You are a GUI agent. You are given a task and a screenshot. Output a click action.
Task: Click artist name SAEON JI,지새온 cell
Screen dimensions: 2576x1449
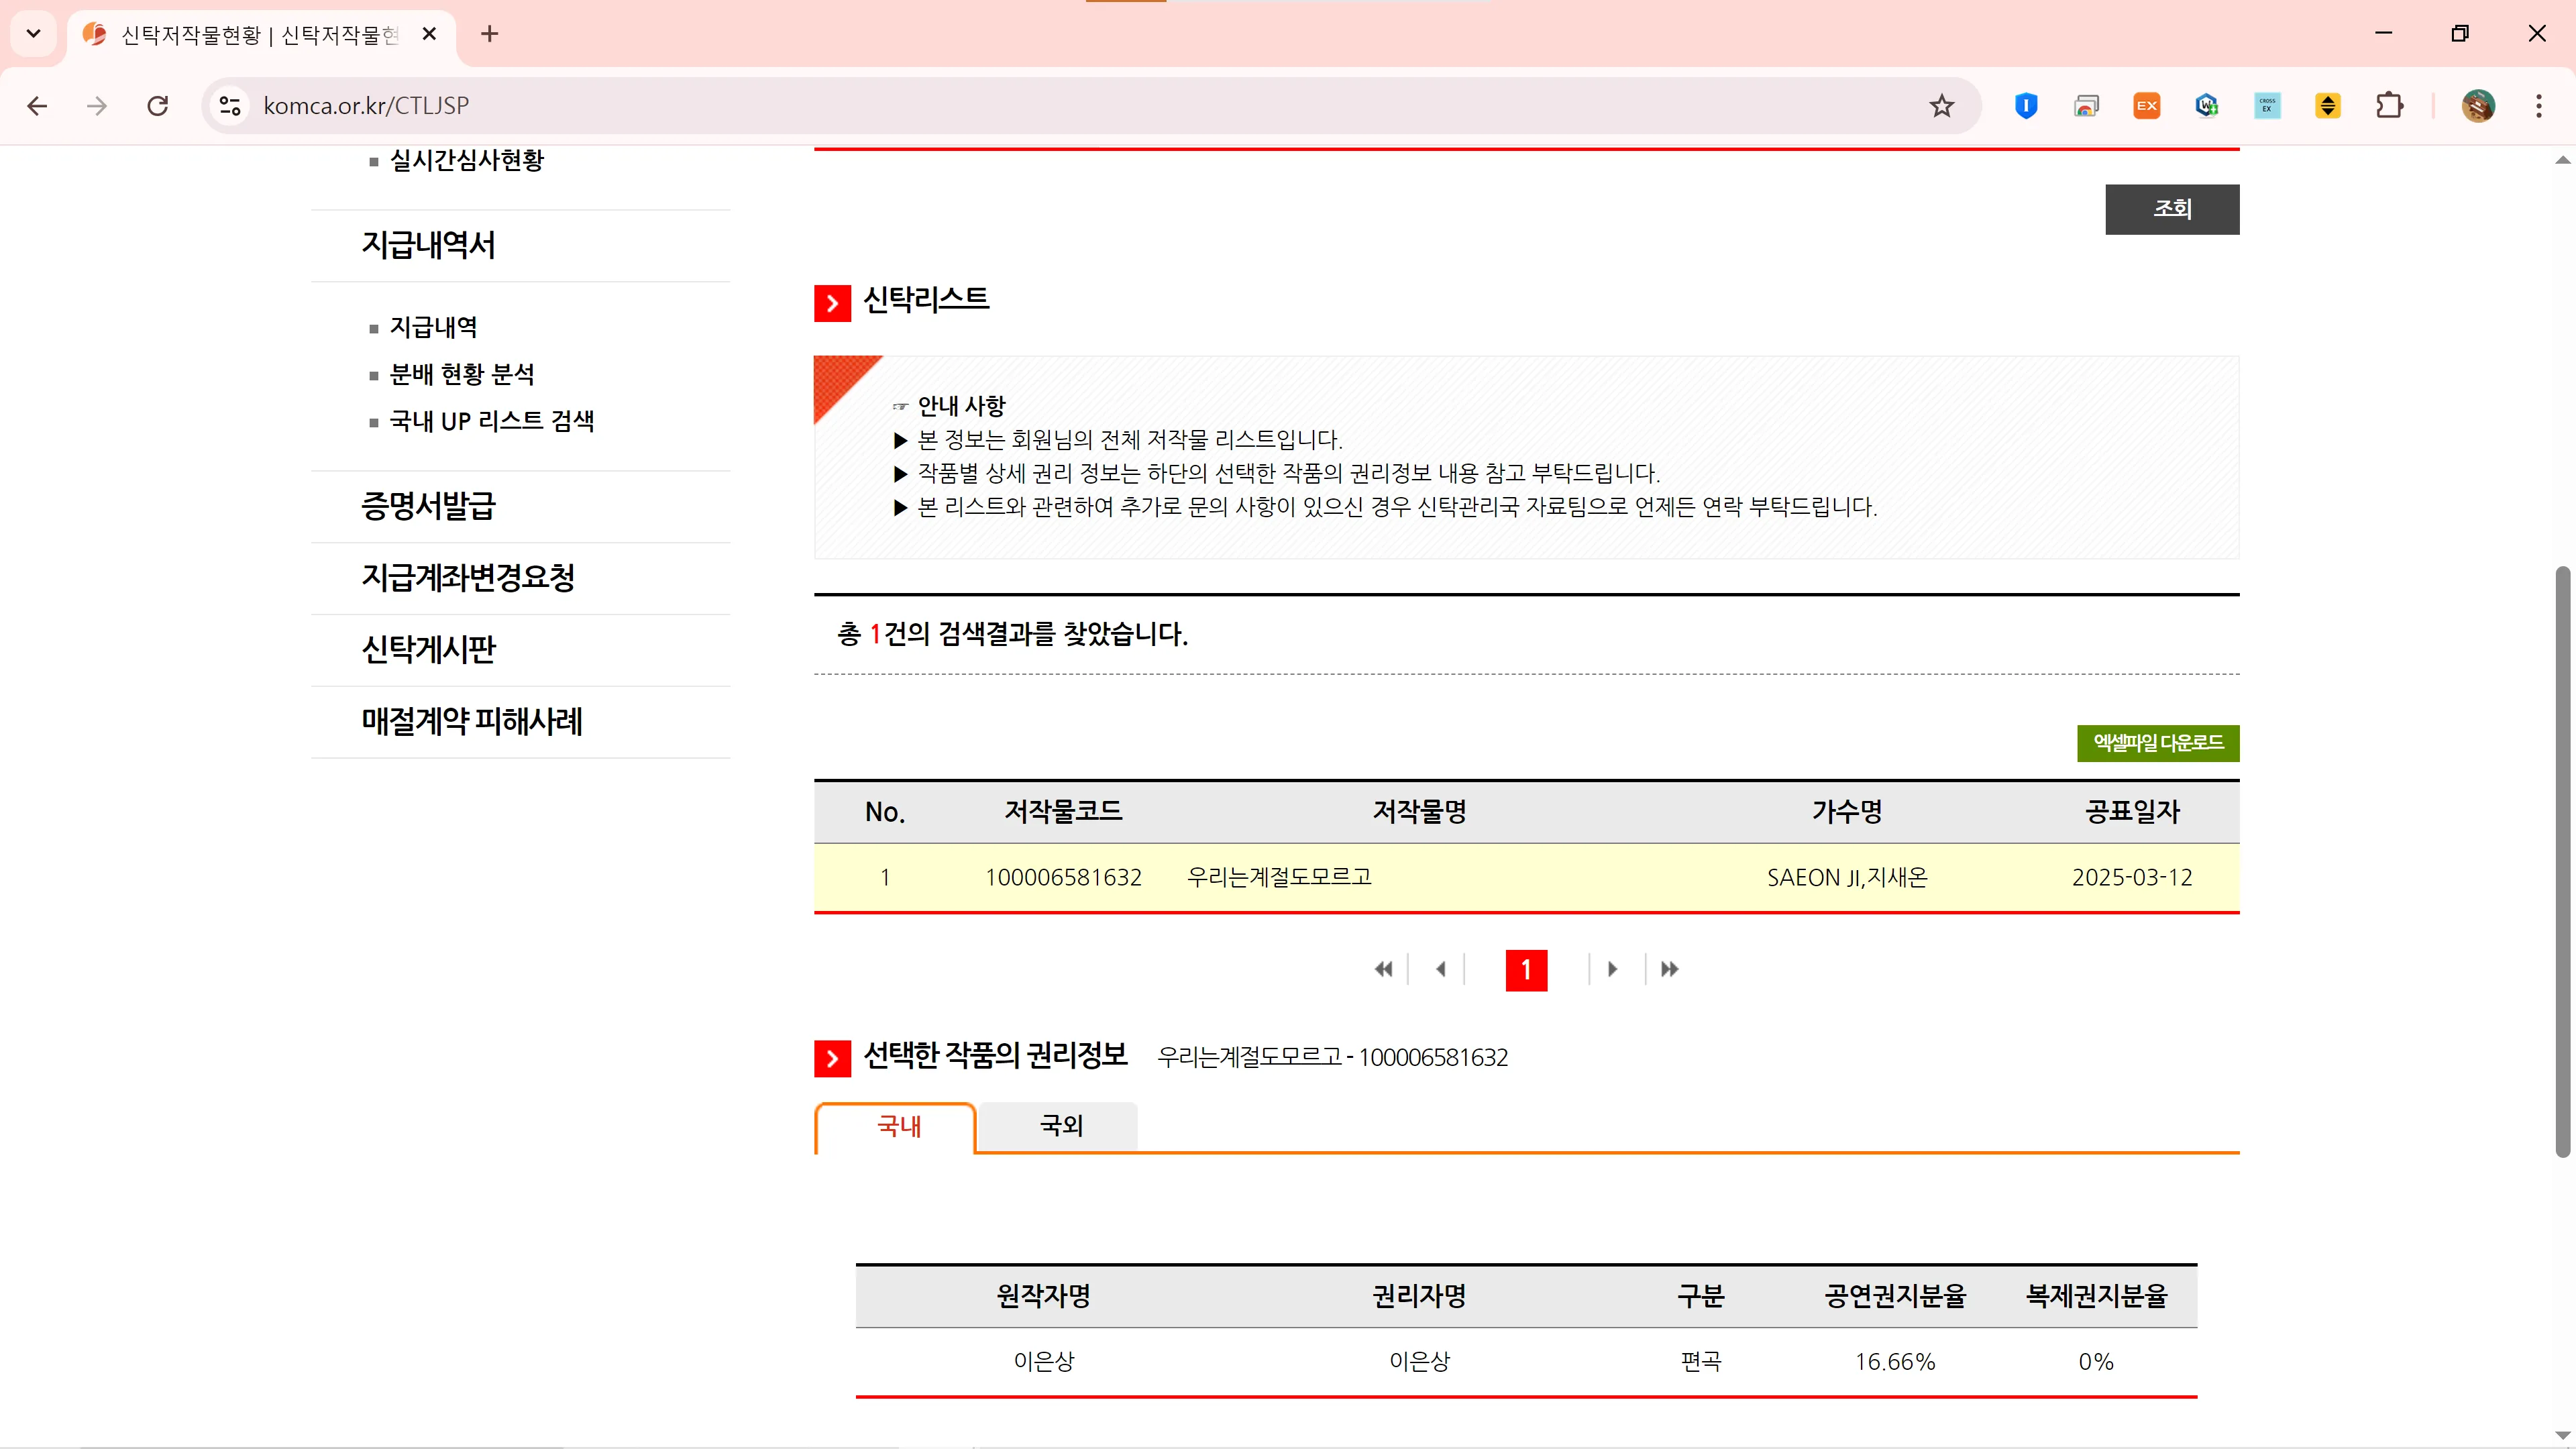click(1847, 878)
